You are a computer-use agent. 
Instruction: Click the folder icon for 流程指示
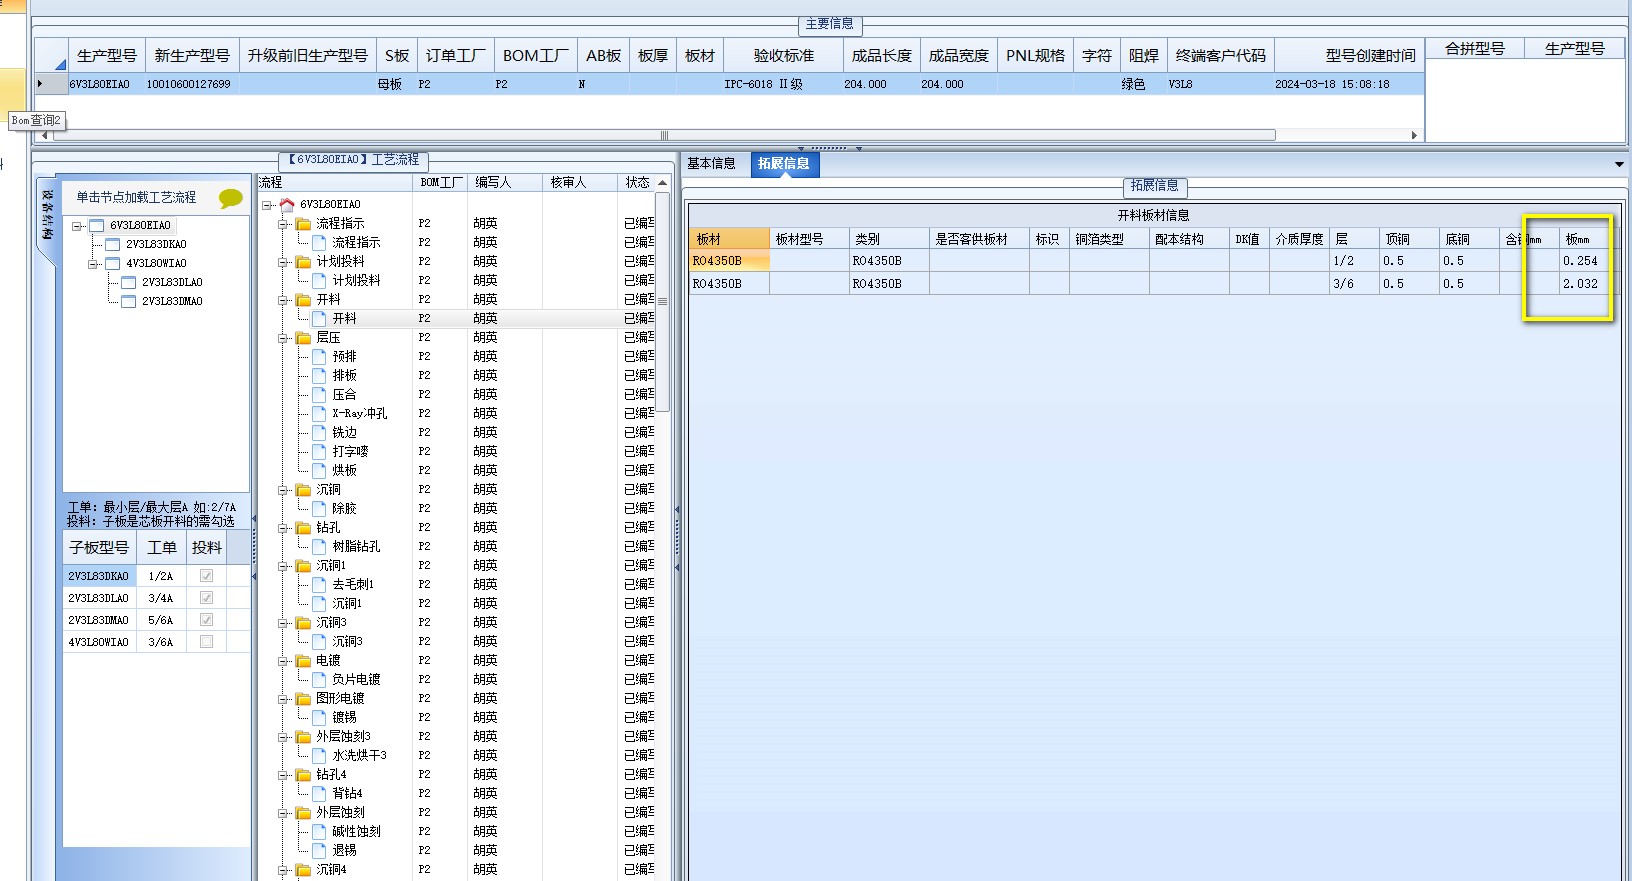pos(303,223)
